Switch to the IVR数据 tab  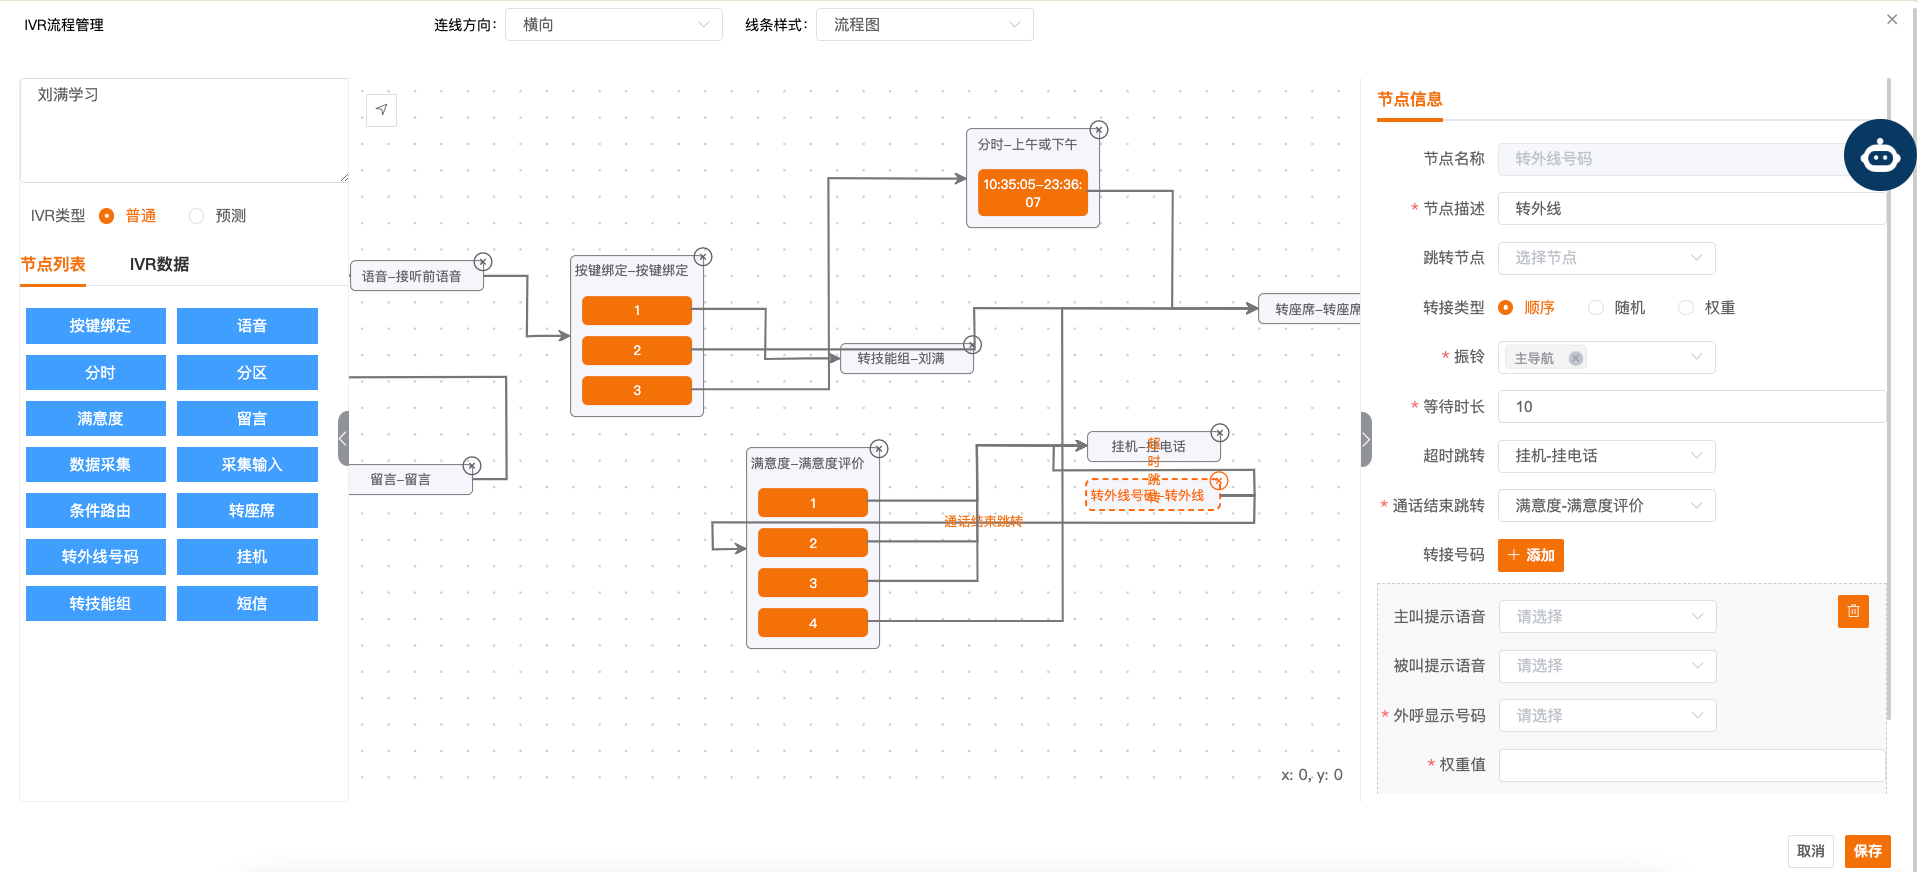[159, 265]
